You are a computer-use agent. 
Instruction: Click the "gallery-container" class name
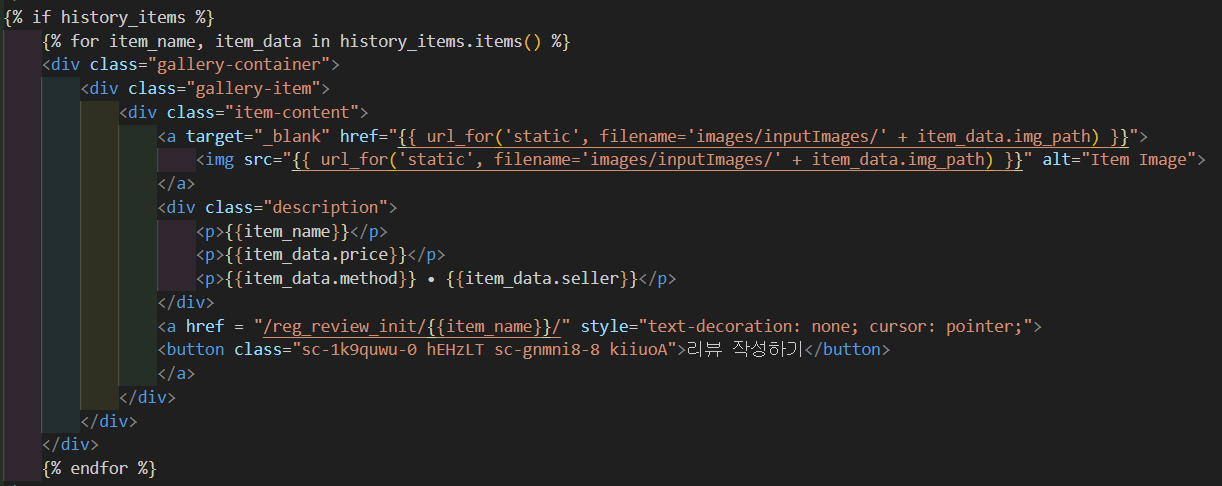[244, 65]
